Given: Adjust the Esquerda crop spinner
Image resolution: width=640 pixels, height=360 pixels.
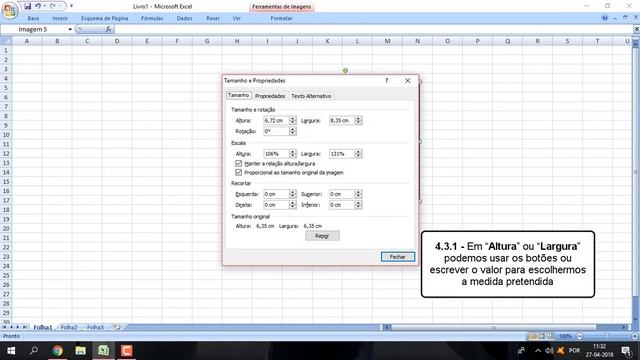Looking at the screenshot, I should click(x=292, y=194).
